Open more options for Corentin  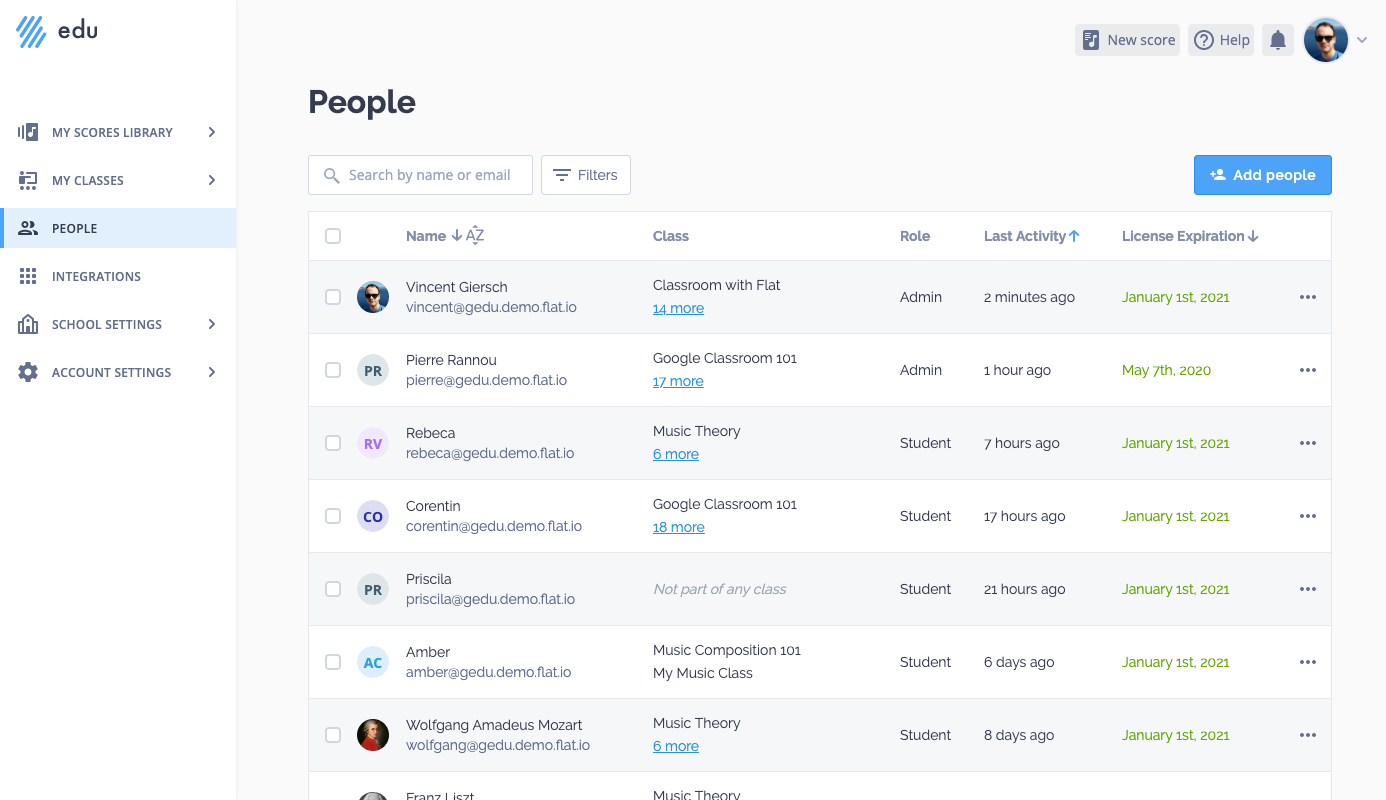pos(1308,516)
